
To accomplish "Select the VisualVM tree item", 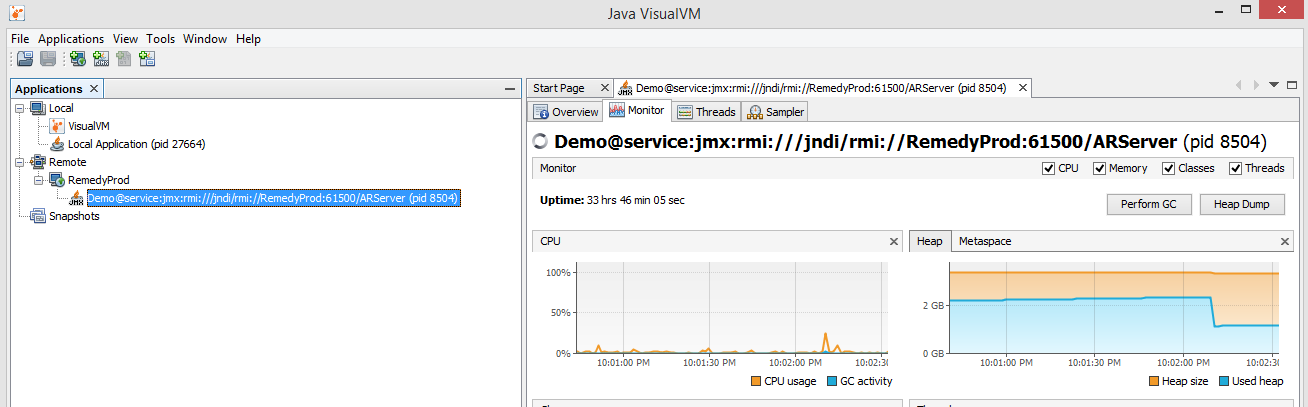I will [89, 126].
